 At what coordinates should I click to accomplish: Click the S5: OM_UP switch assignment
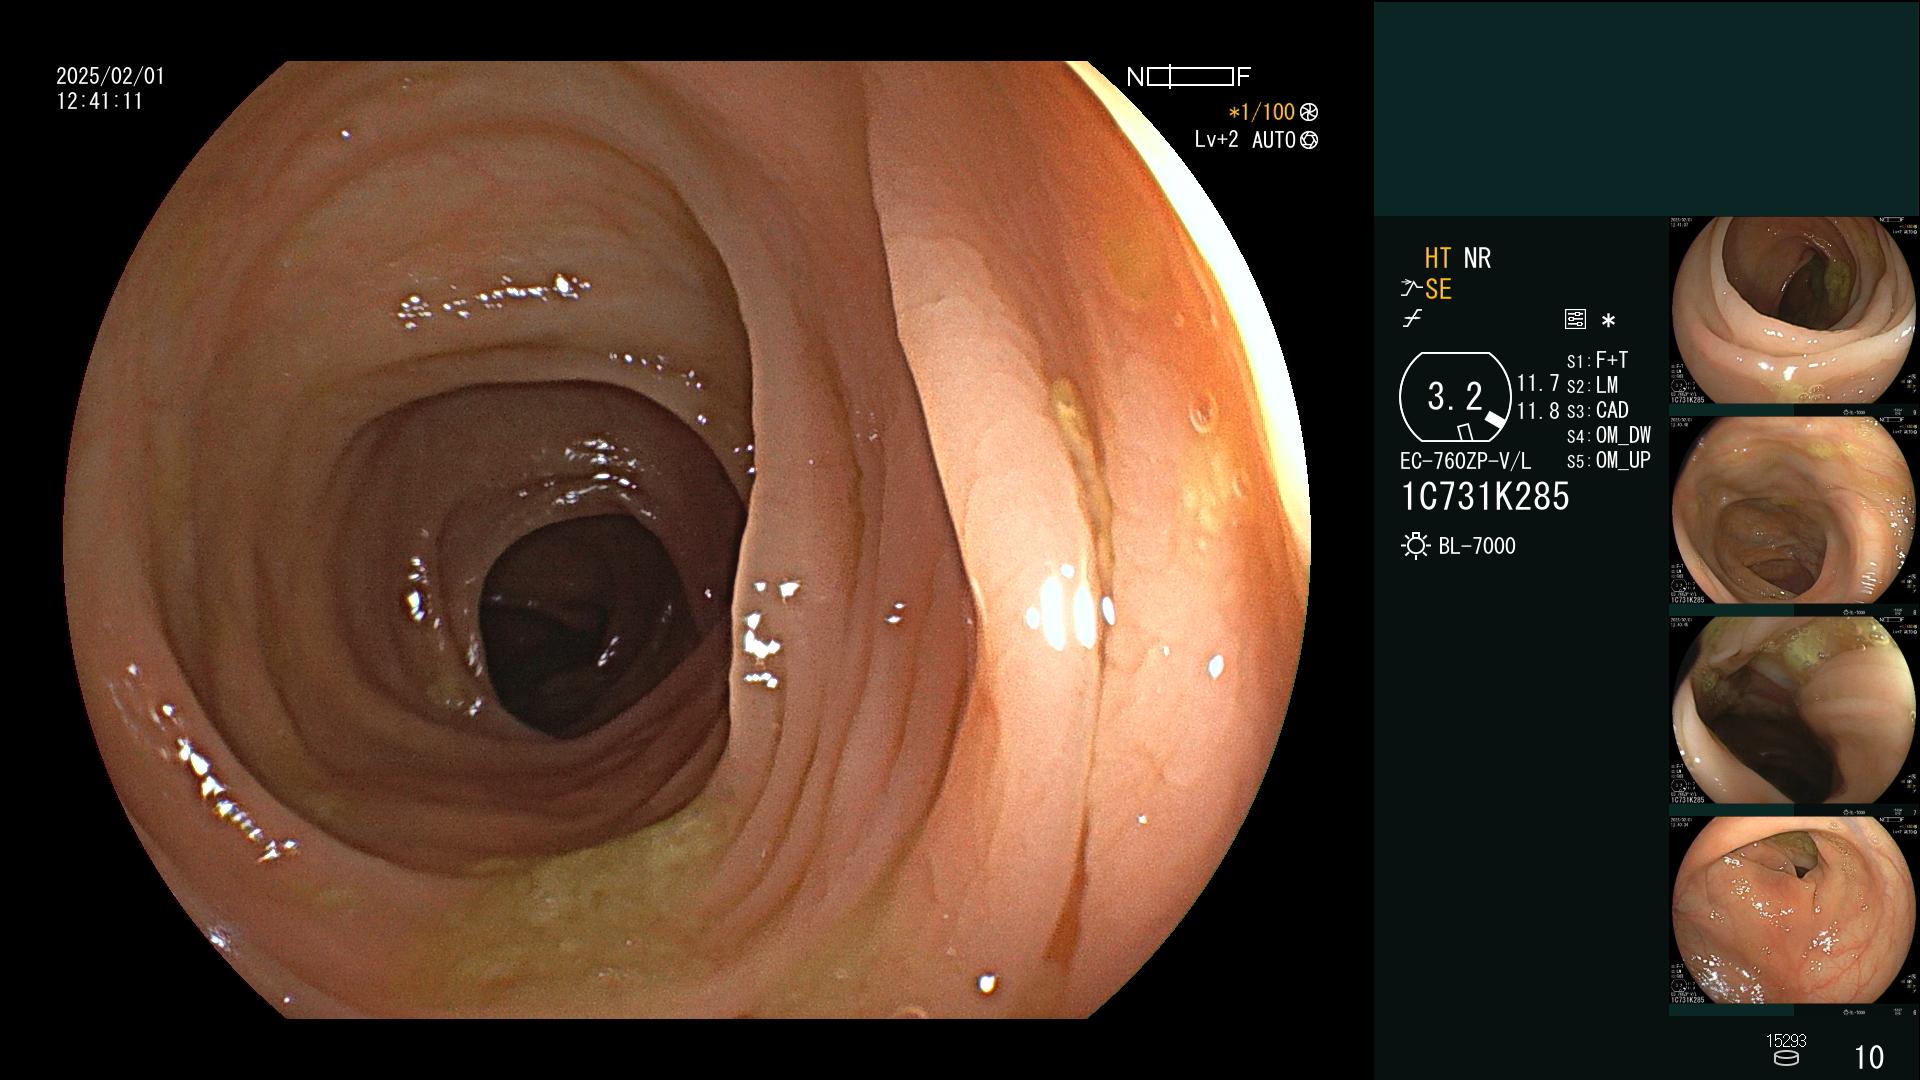pos(1608,460)
